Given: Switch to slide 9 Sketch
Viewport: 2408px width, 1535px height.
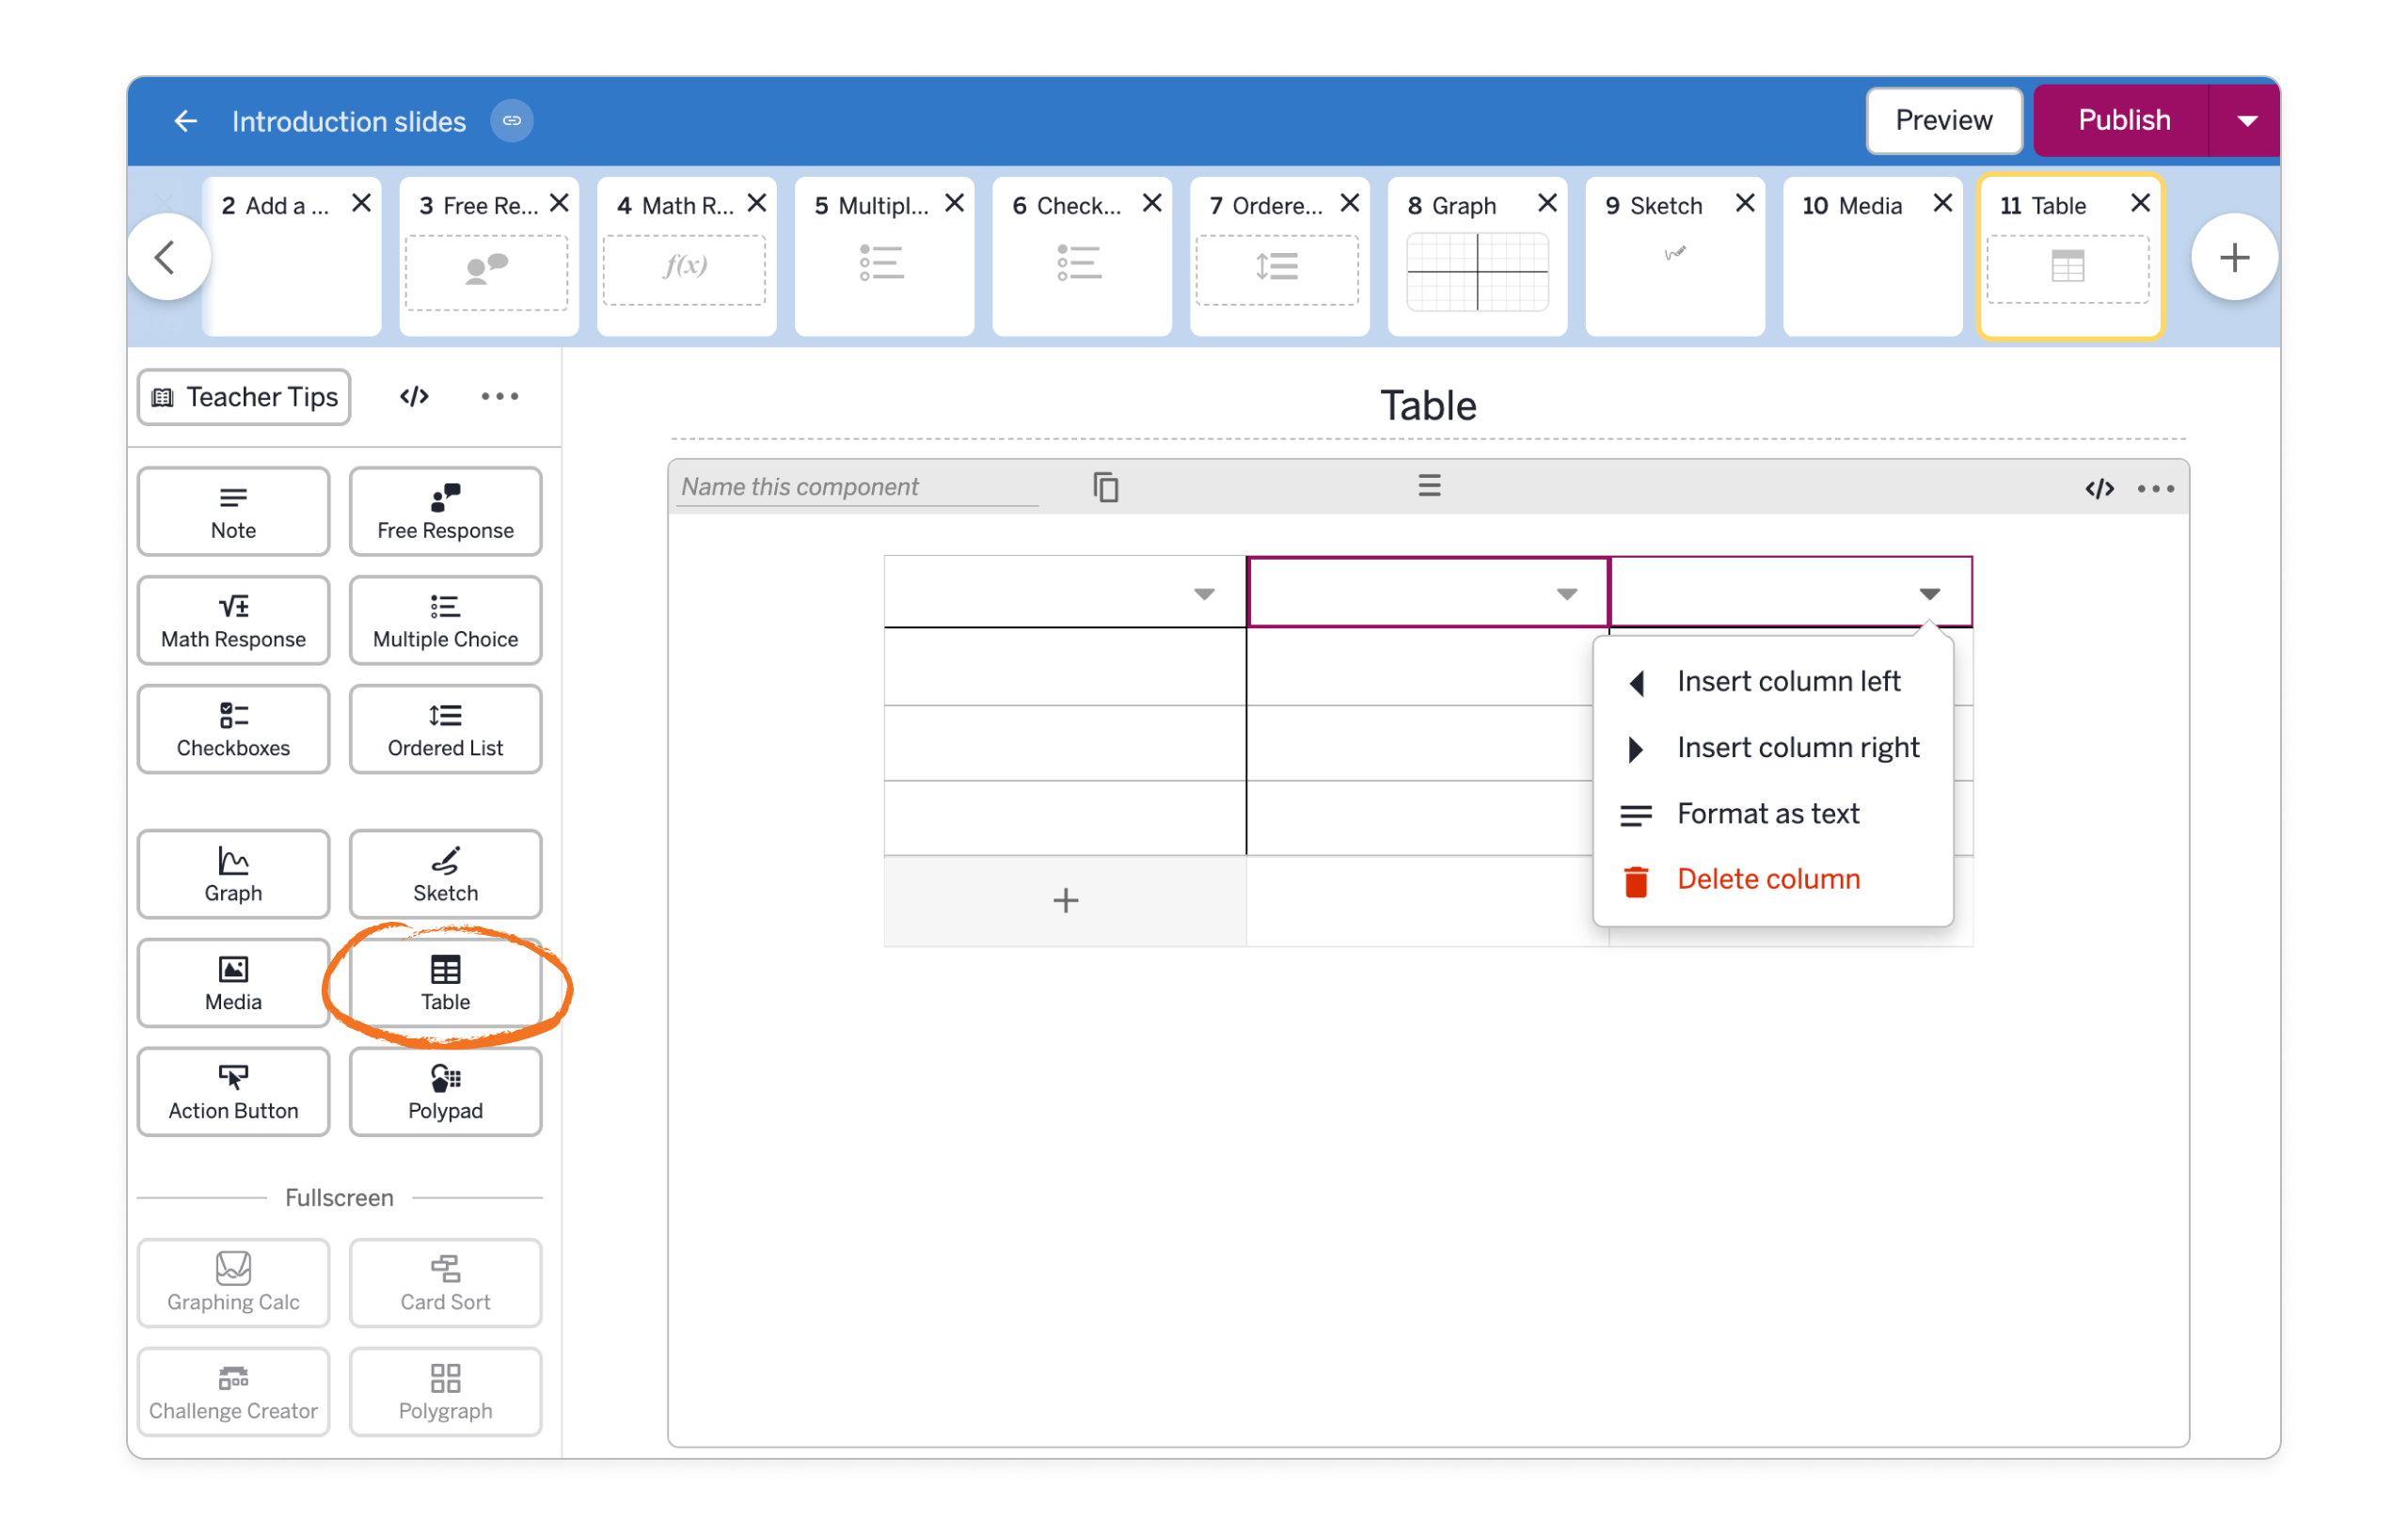Looking at the screenshot, I should [1673, 257].
